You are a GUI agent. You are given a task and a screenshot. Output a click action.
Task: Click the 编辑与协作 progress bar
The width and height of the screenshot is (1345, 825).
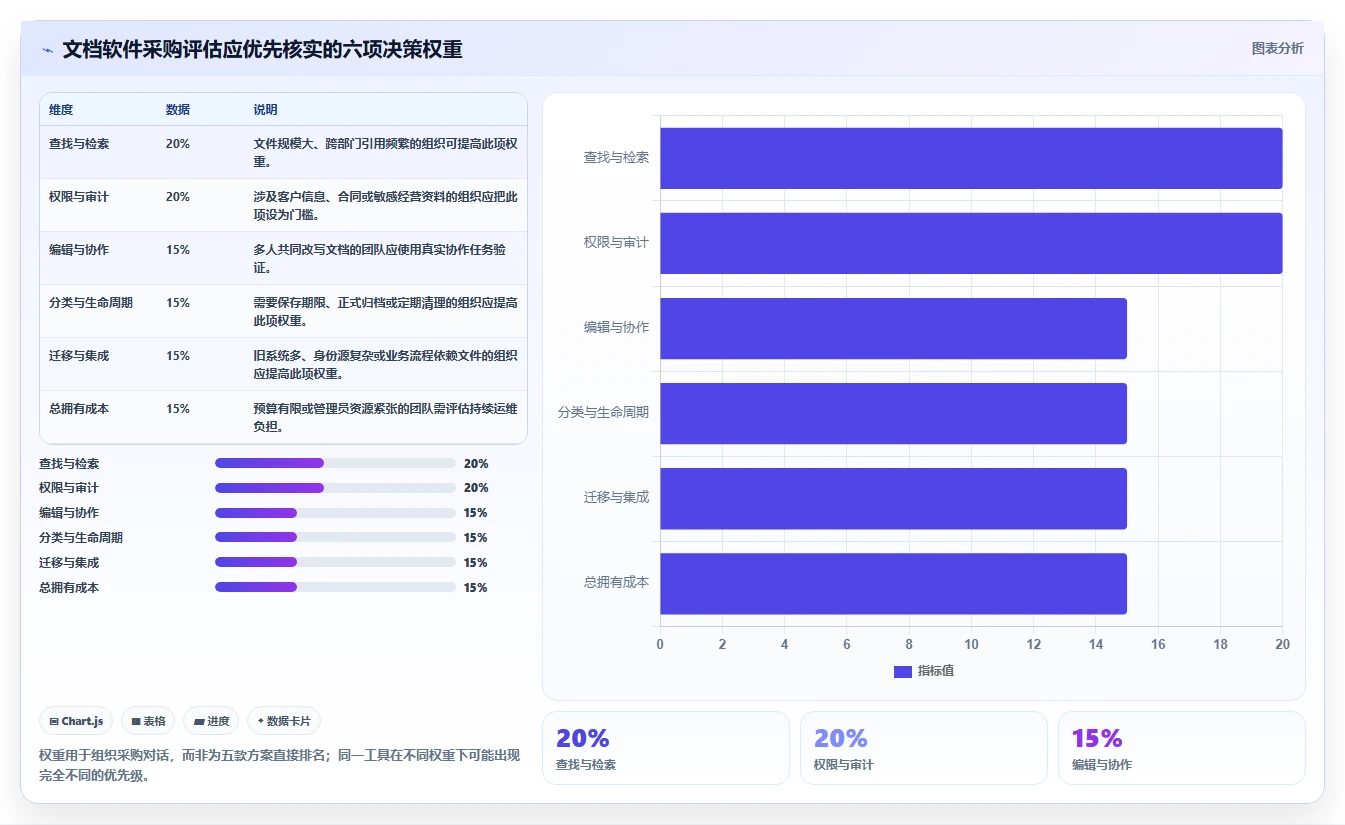335,513
